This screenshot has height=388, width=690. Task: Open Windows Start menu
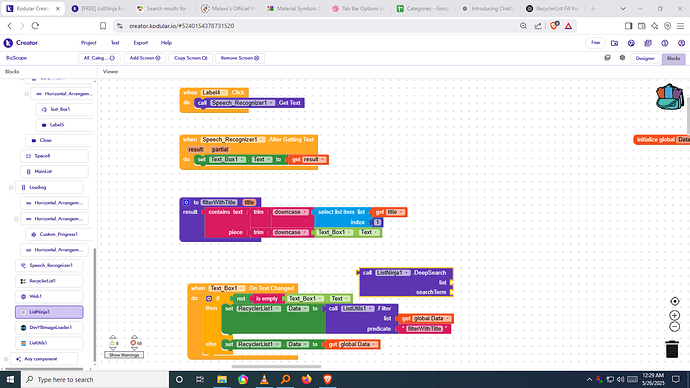click(x=10, y=379)
